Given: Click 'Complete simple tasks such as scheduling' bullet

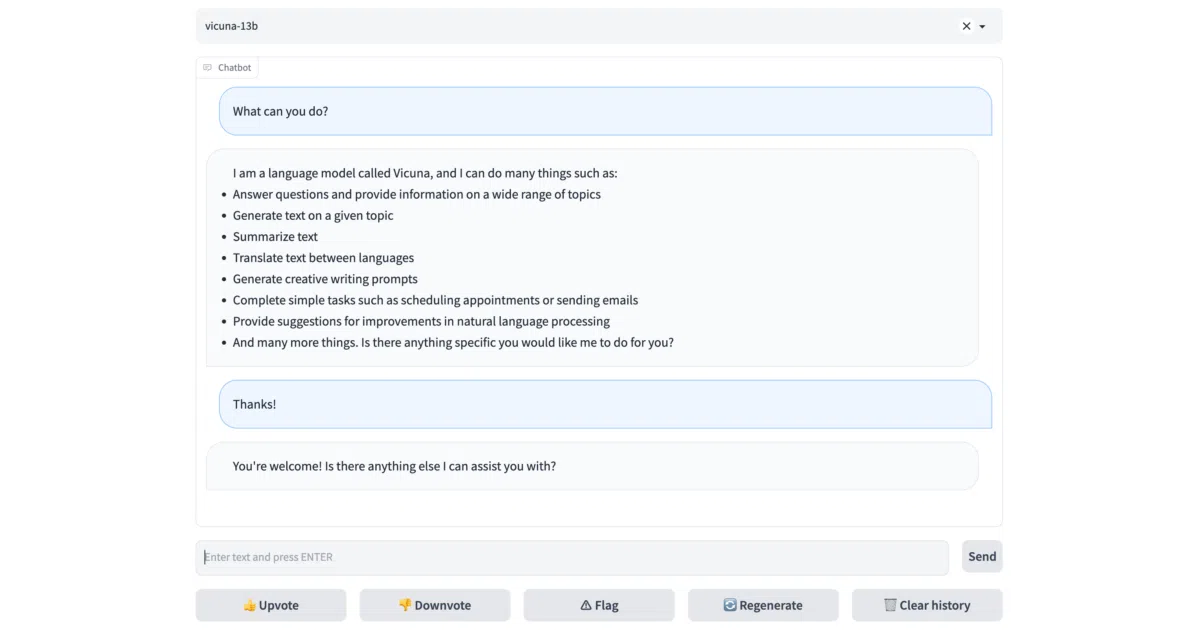Looking at the screenshot, I should 435,300.
